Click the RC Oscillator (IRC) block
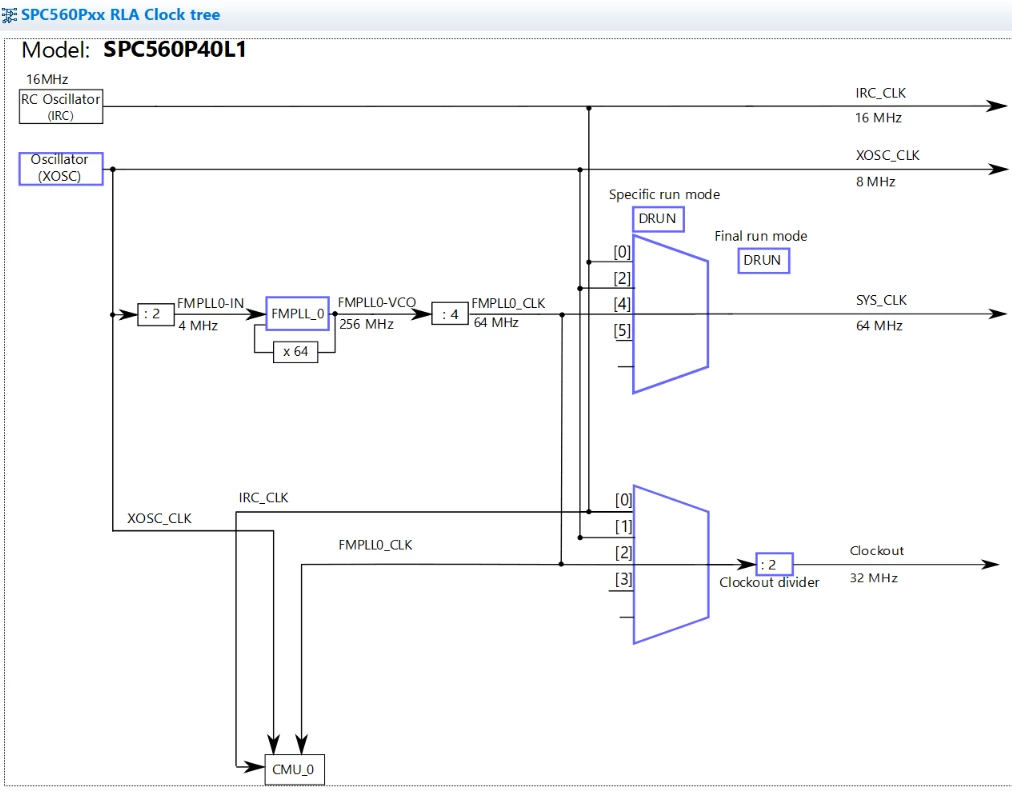 tap(61, 107)
